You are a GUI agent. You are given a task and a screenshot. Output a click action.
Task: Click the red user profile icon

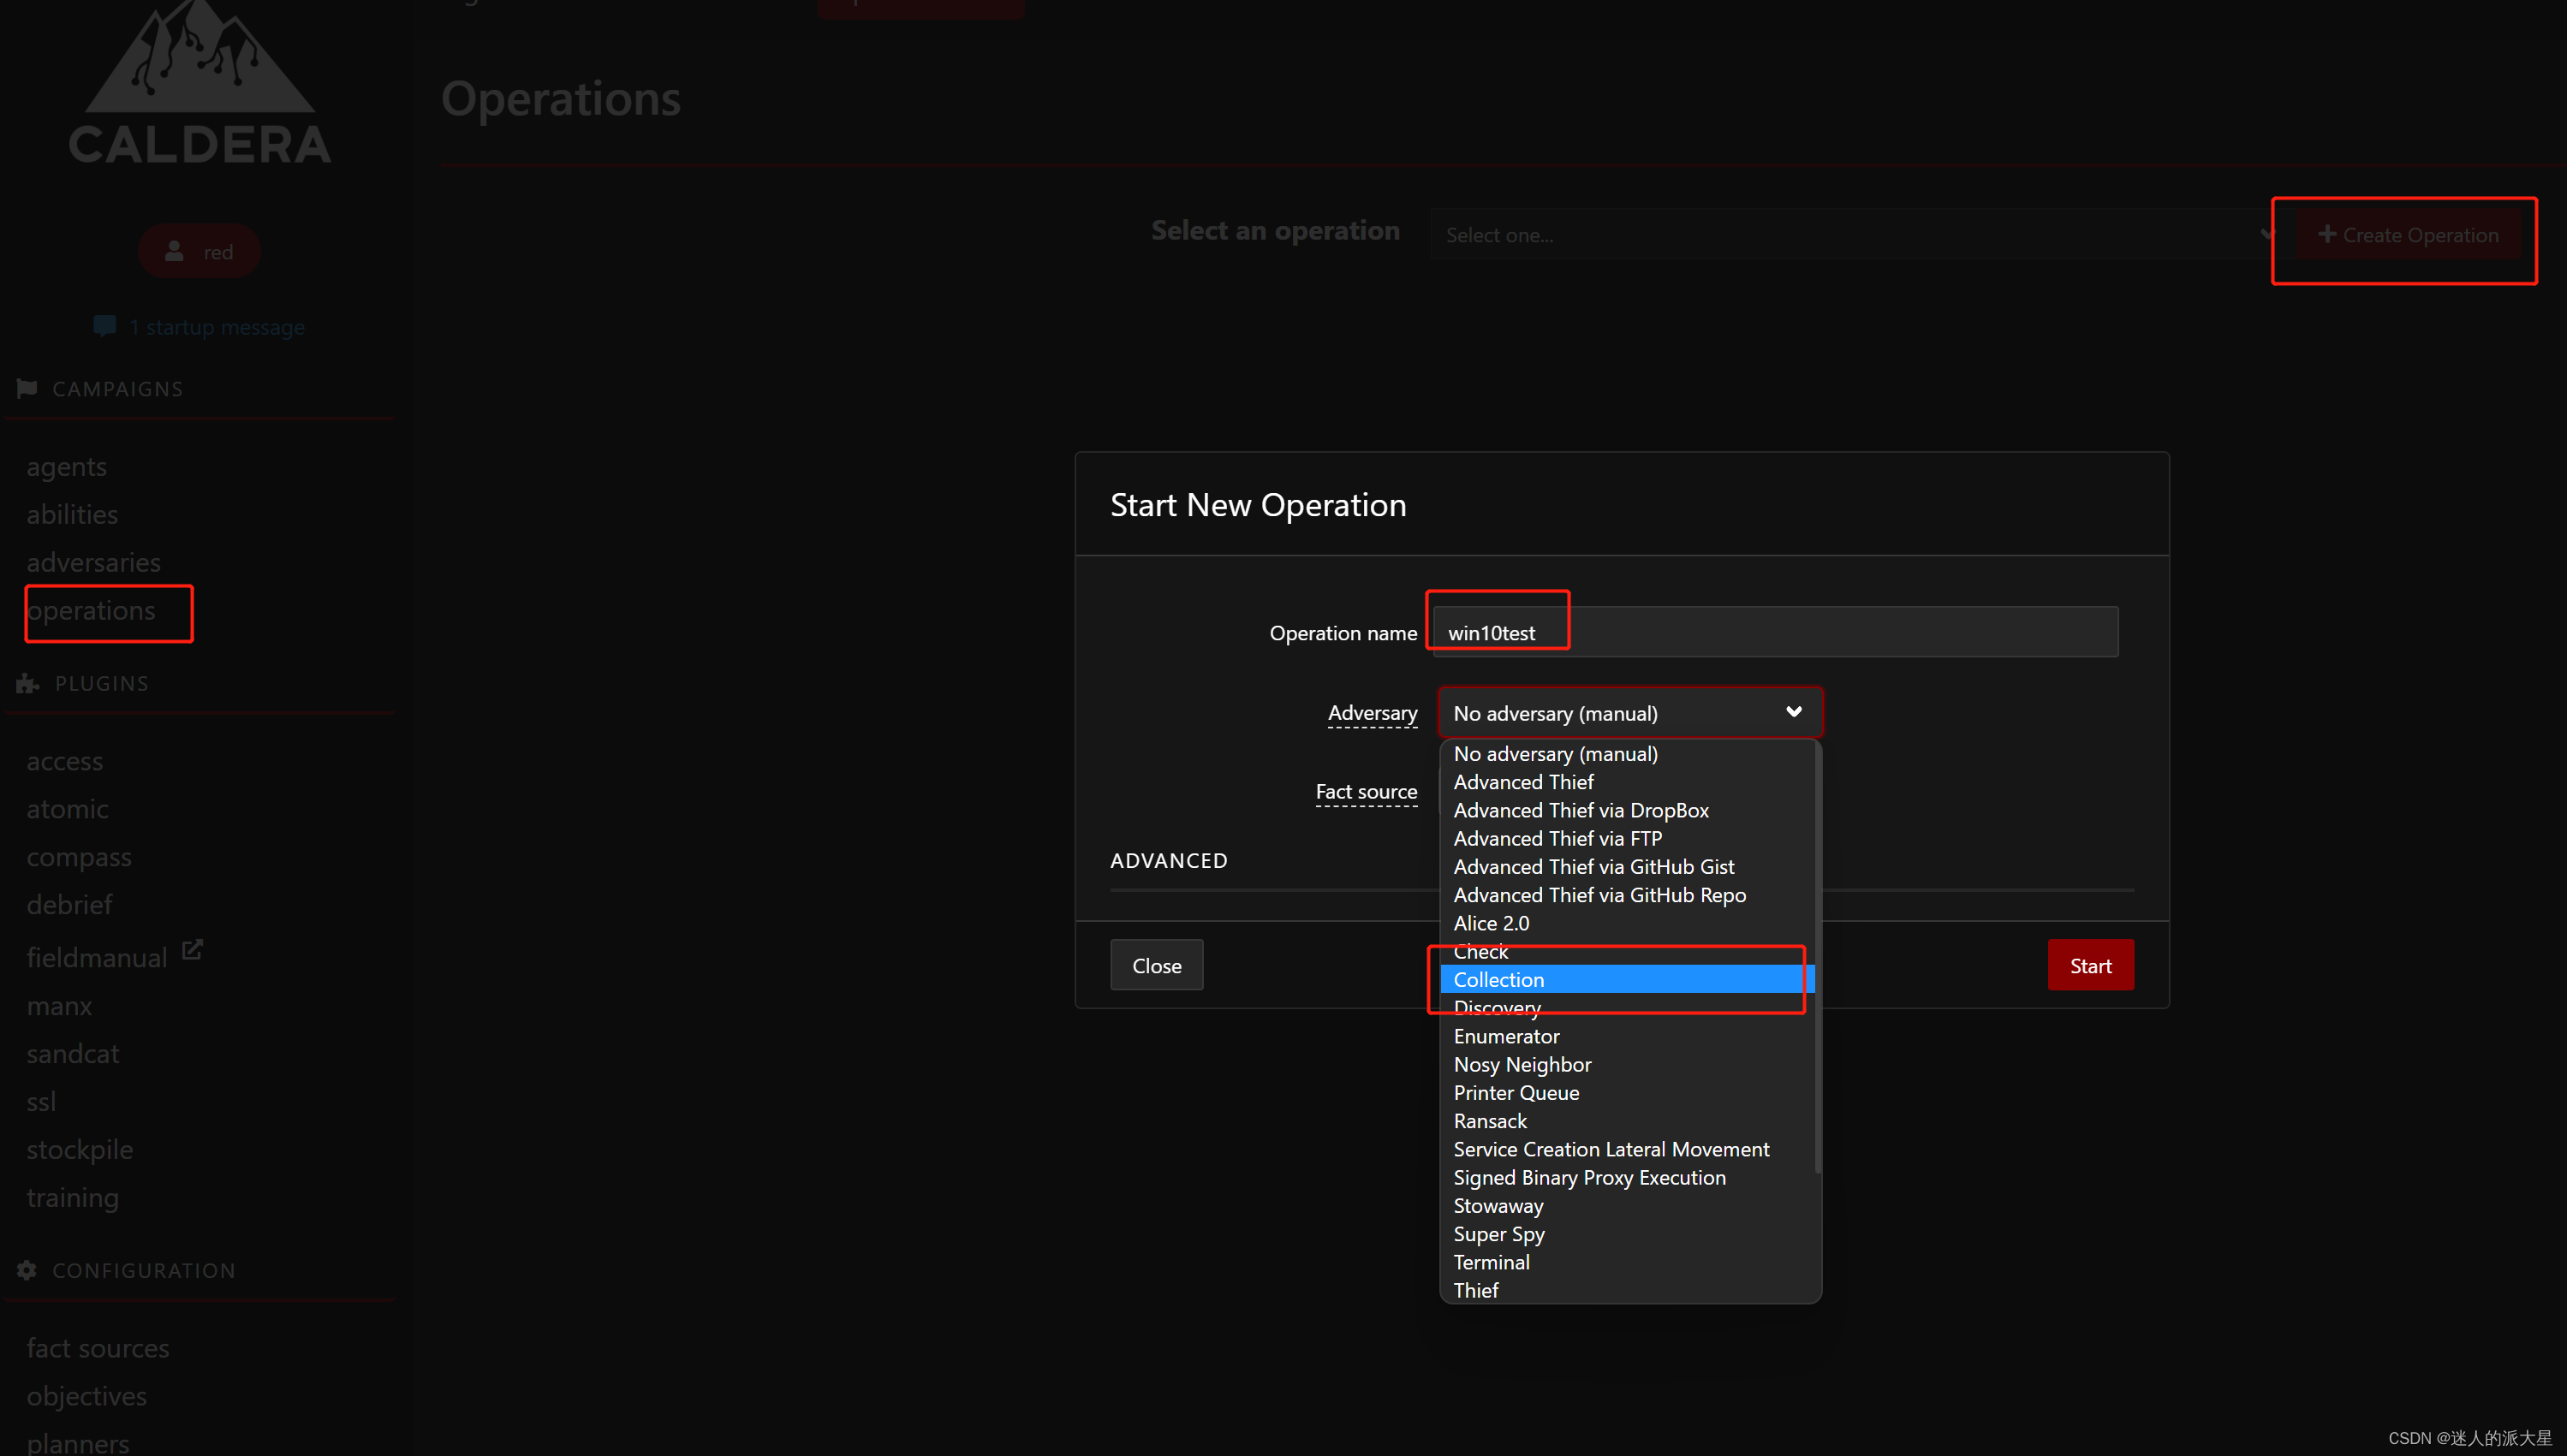pyautogui.click(x=200, y=250)
